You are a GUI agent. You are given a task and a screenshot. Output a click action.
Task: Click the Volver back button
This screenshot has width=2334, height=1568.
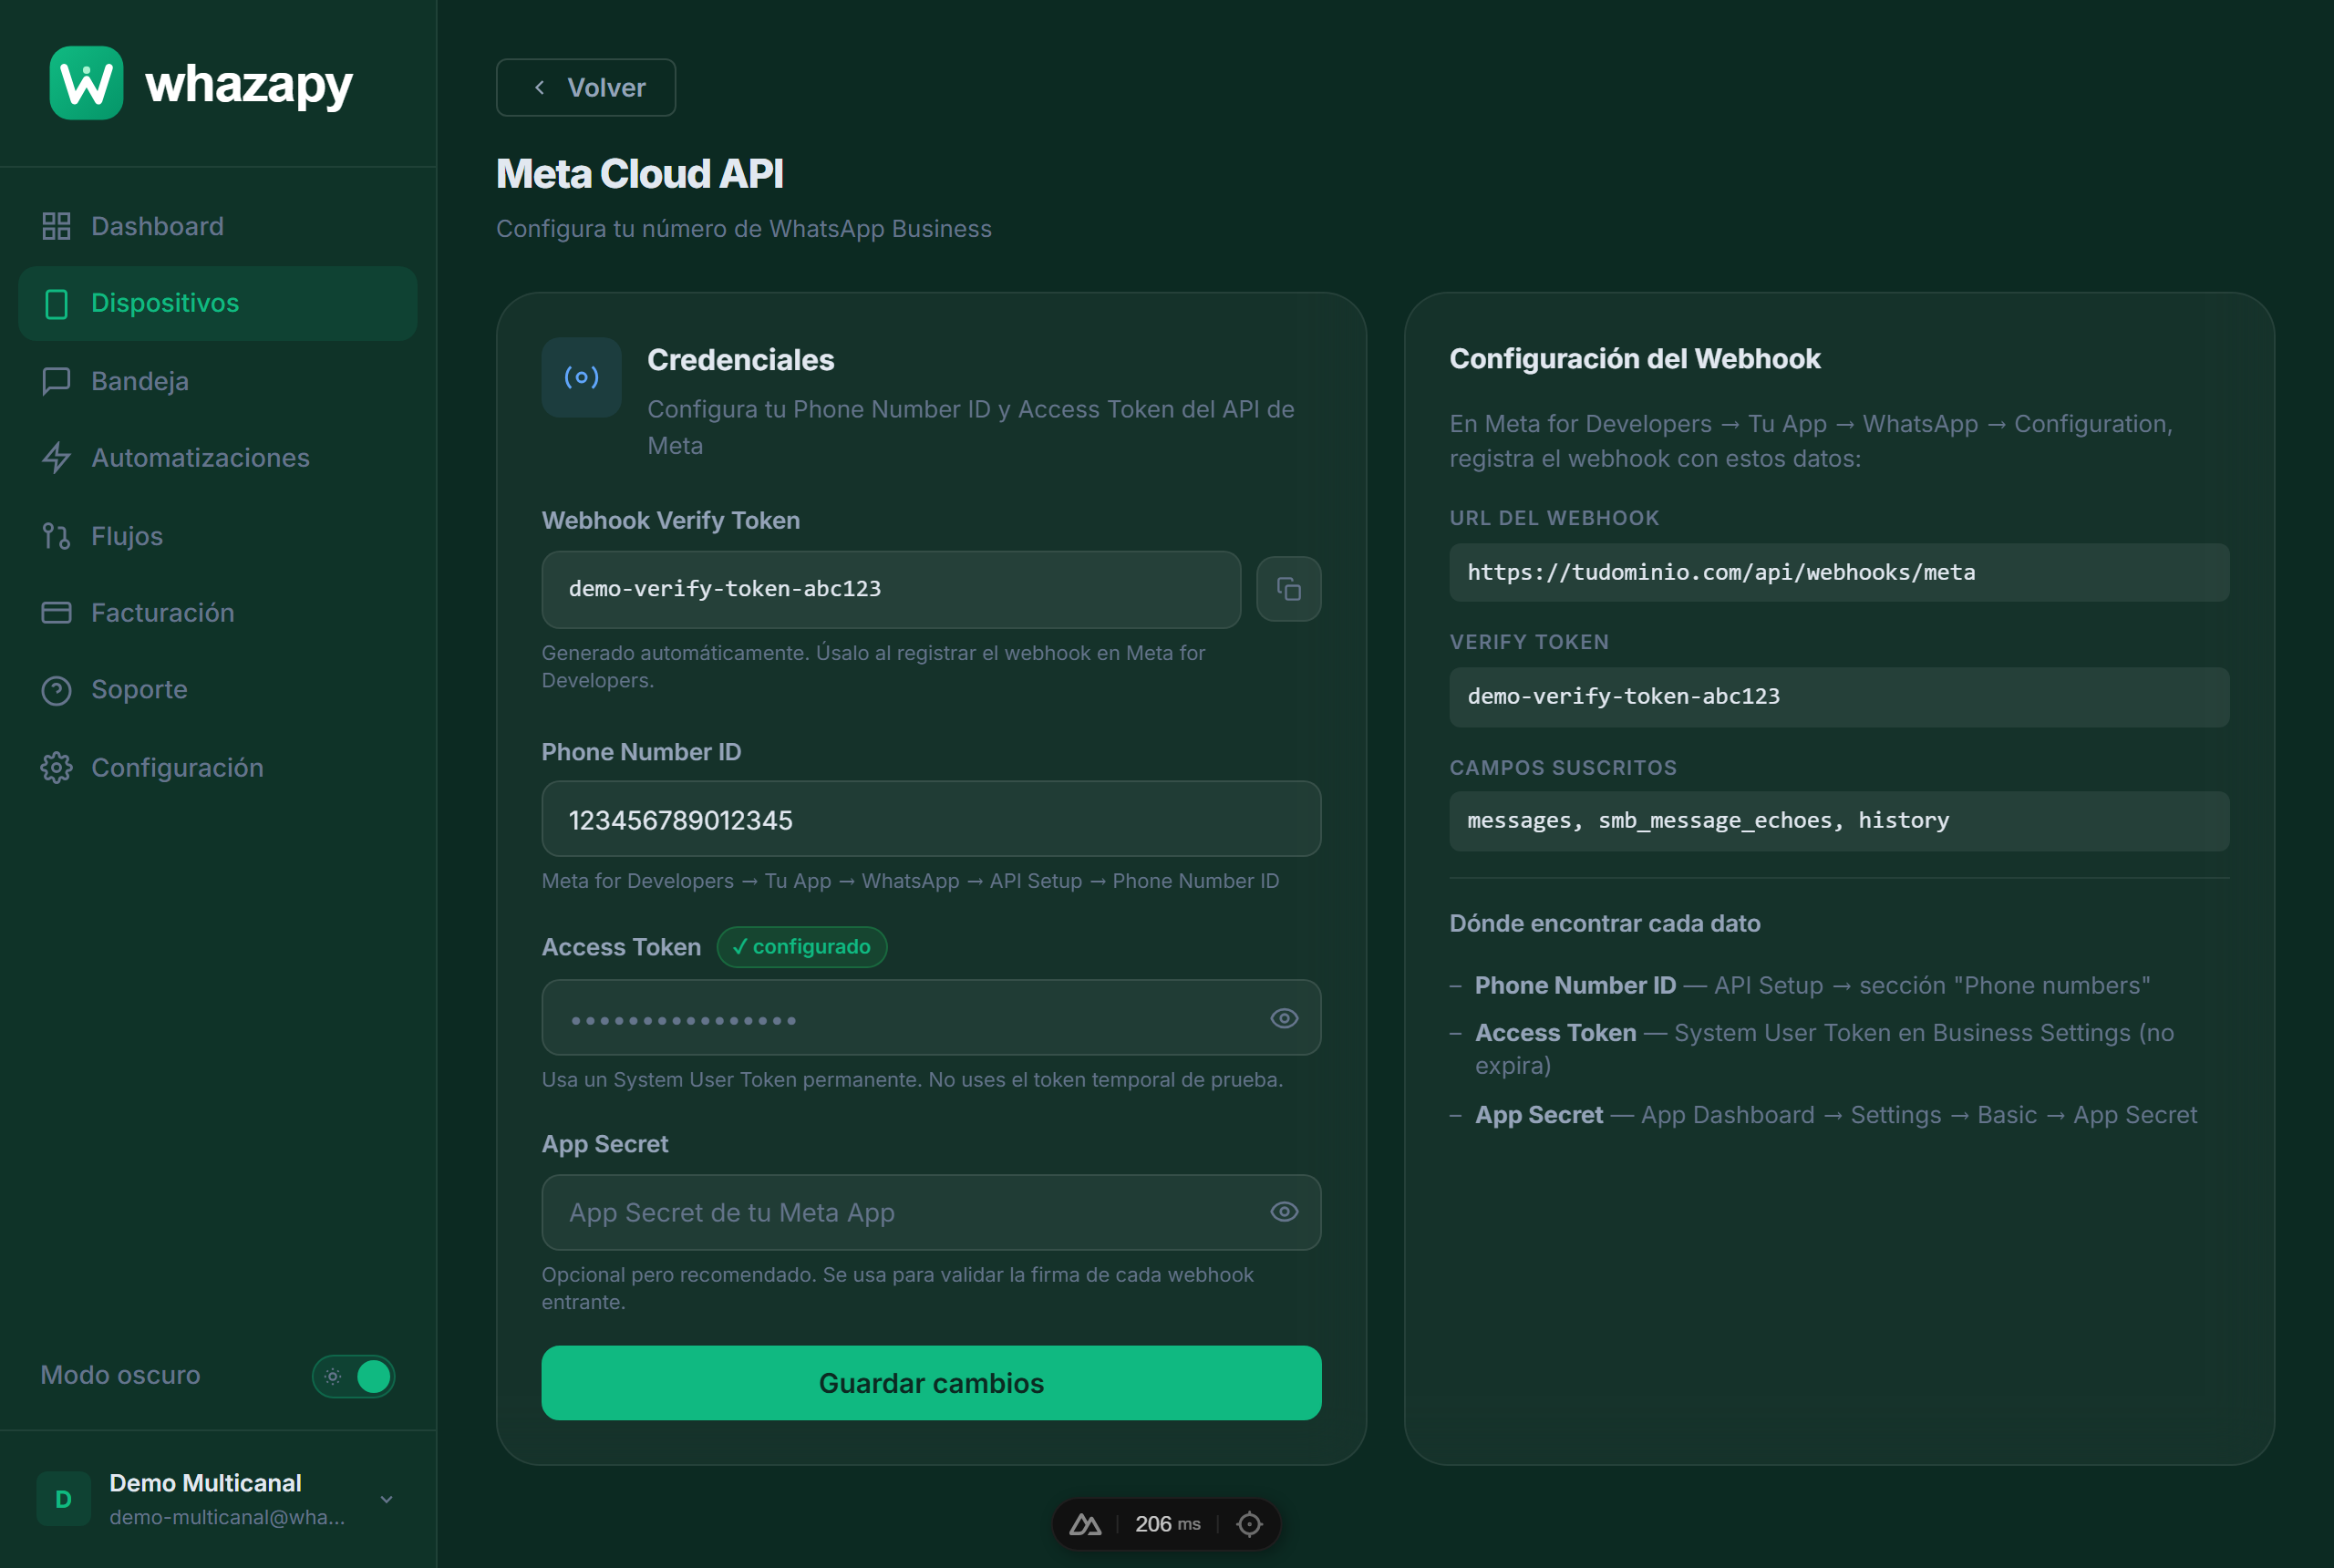(586, 88)
